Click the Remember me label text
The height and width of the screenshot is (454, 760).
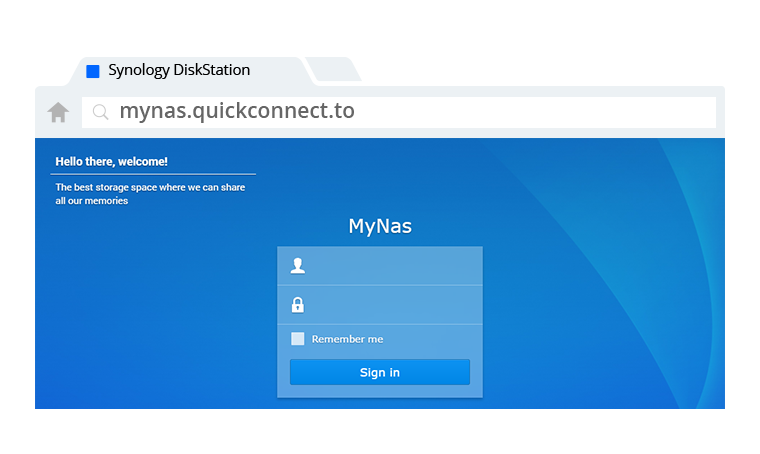[x=347, y=339]
